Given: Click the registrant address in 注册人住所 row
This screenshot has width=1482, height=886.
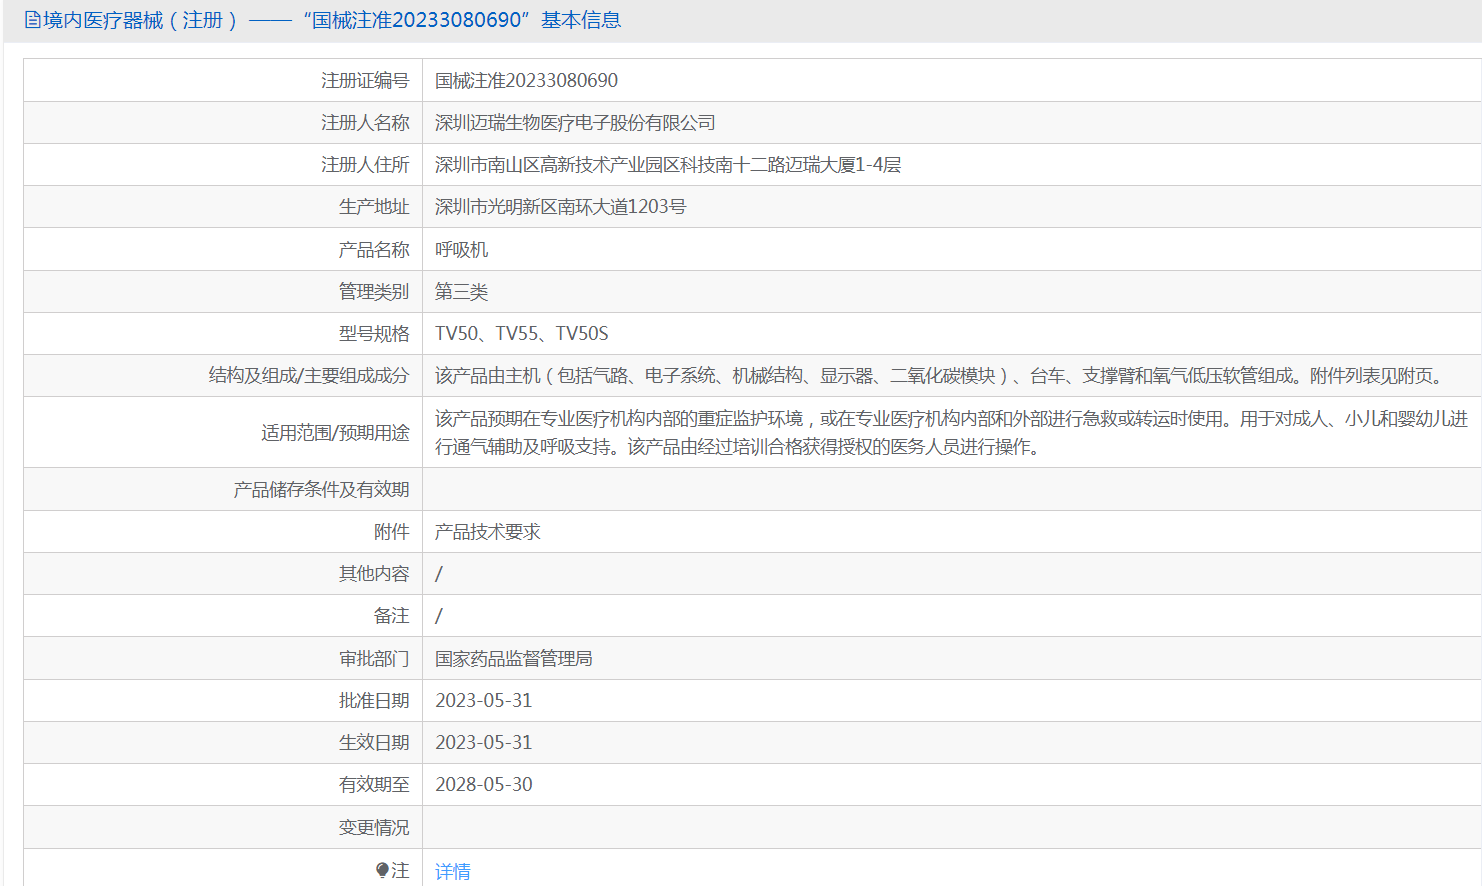Looking at the screenshot, I should 667,165.
